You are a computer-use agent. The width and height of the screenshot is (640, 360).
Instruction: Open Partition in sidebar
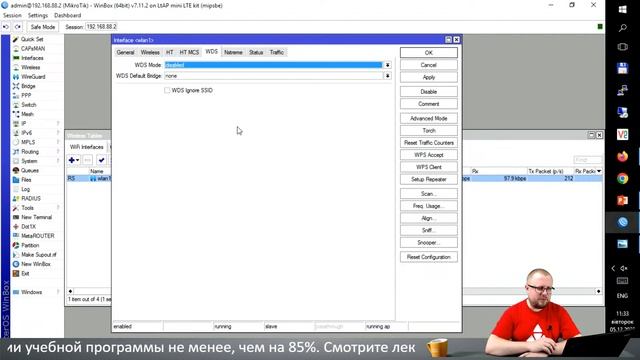coord(30,245)
